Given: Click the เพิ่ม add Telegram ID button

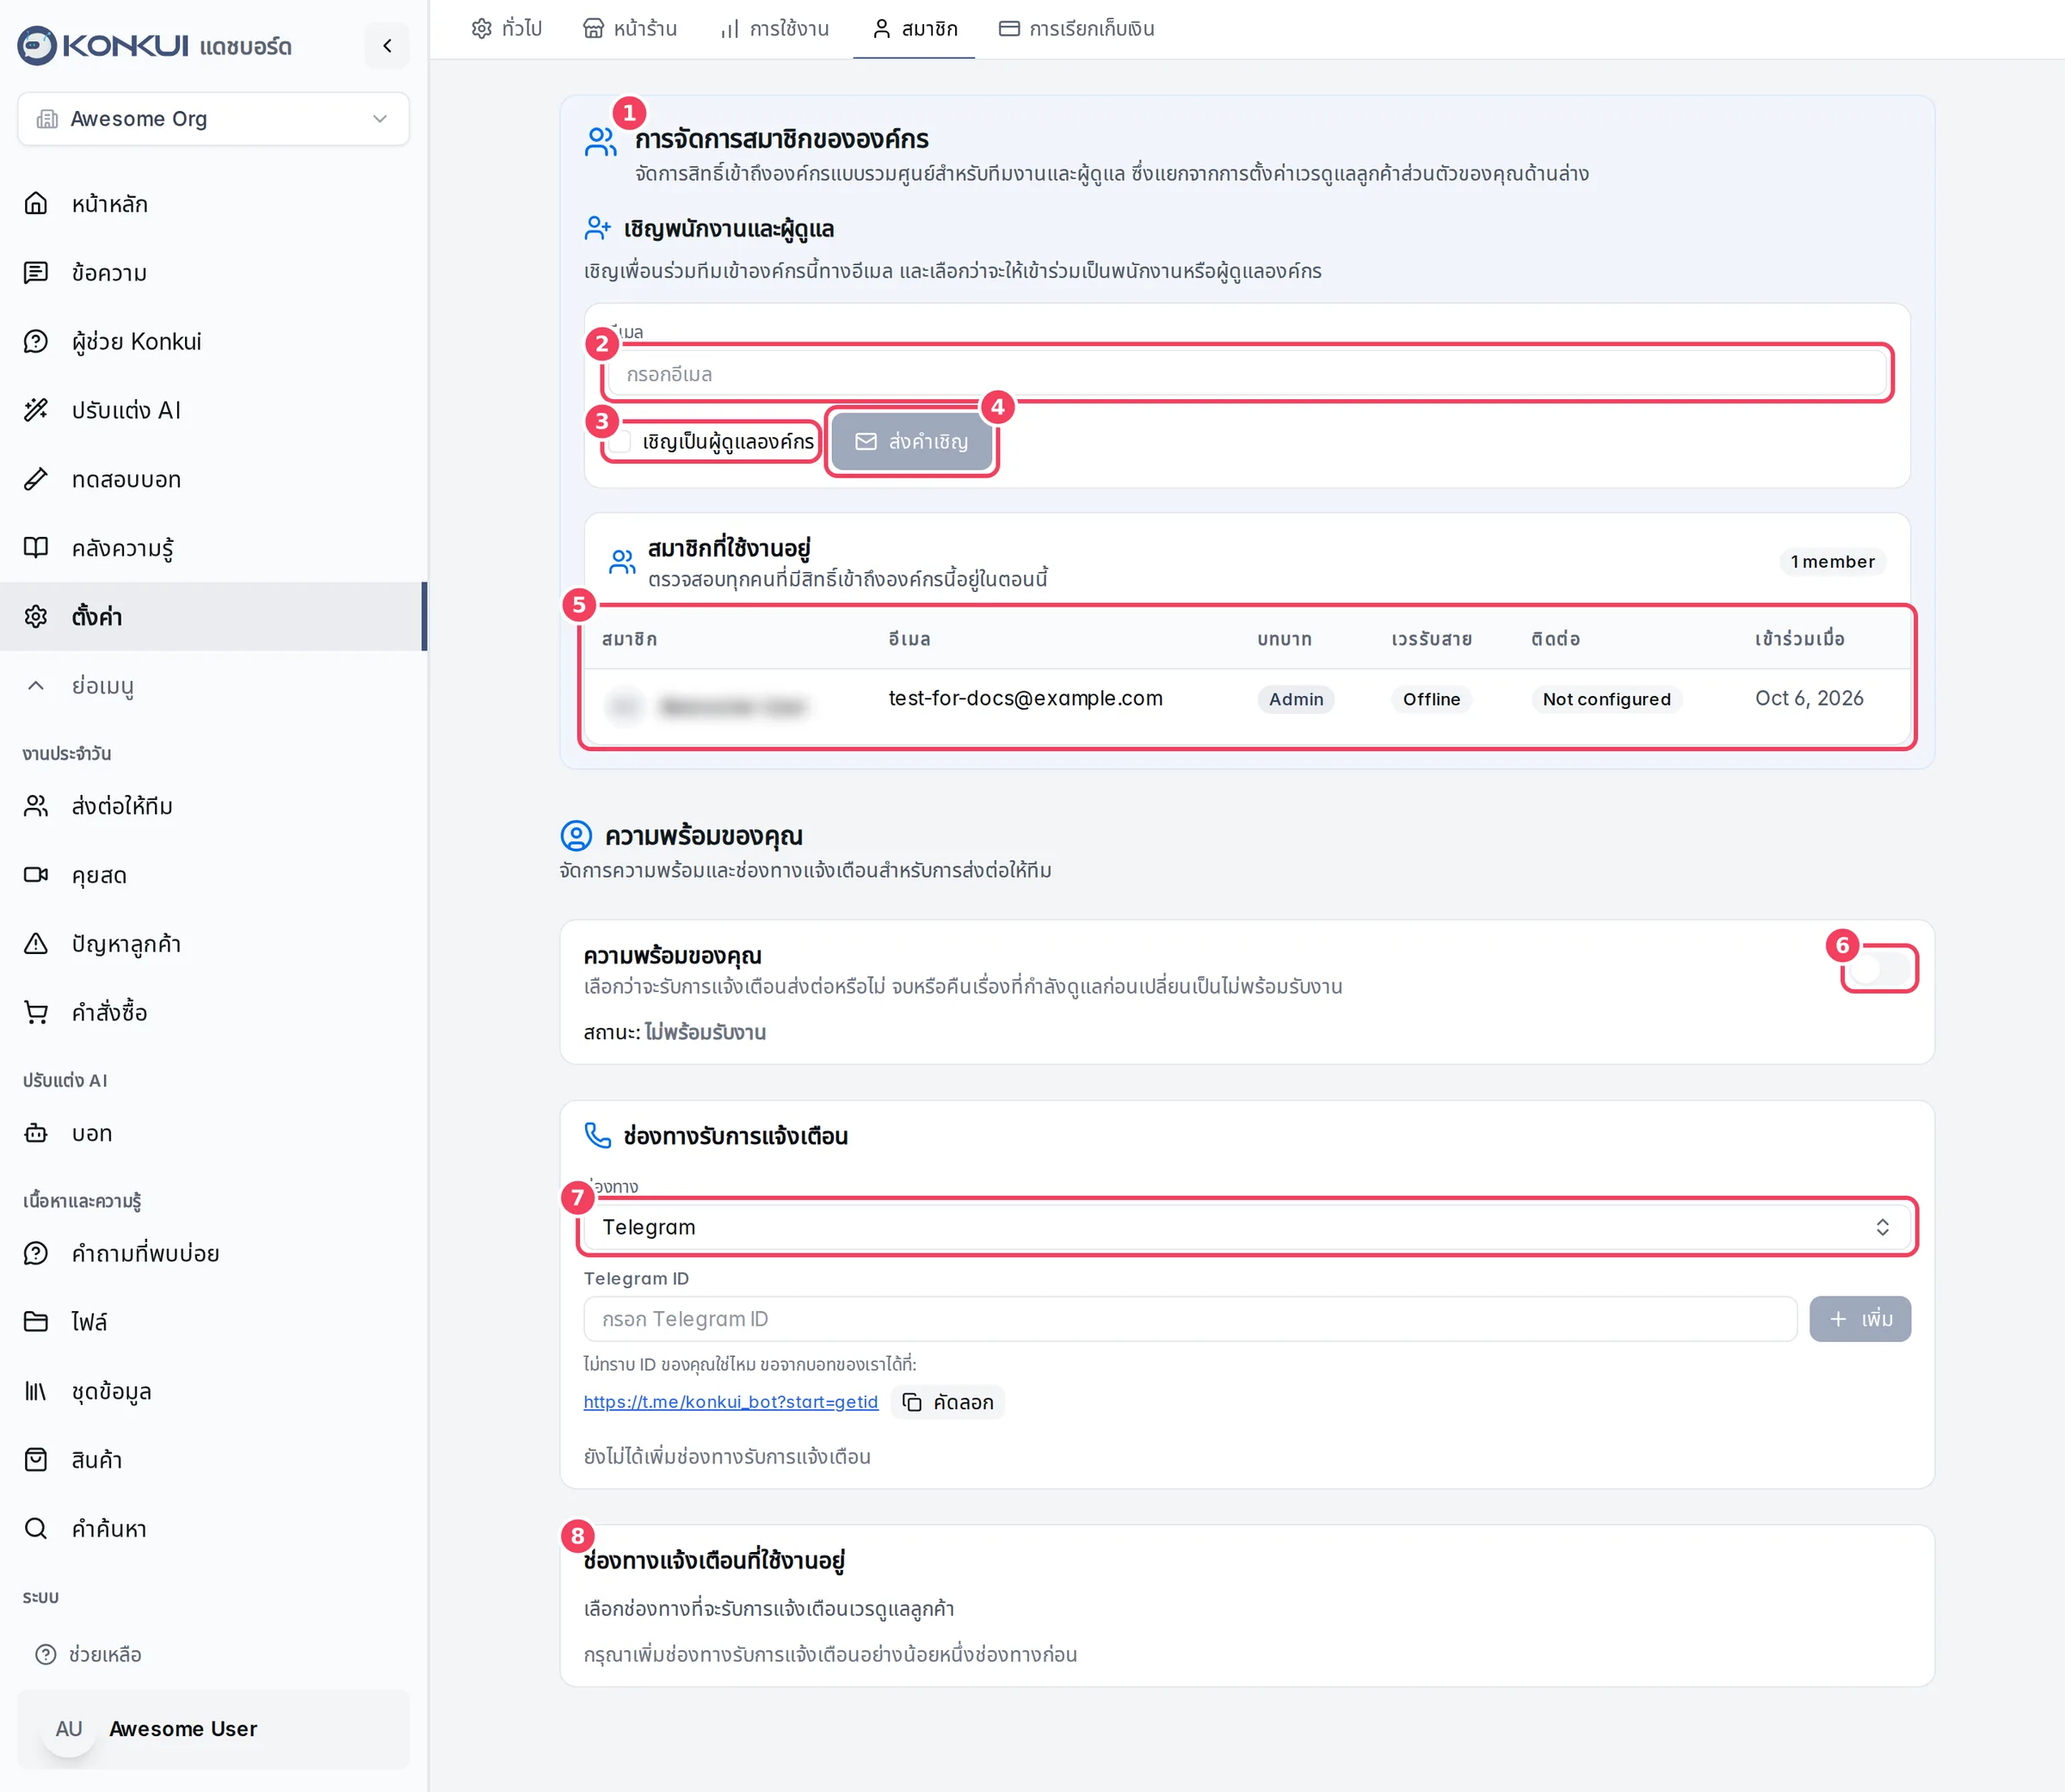Looking at the screenshot, I should (x=1860, y=1319).
